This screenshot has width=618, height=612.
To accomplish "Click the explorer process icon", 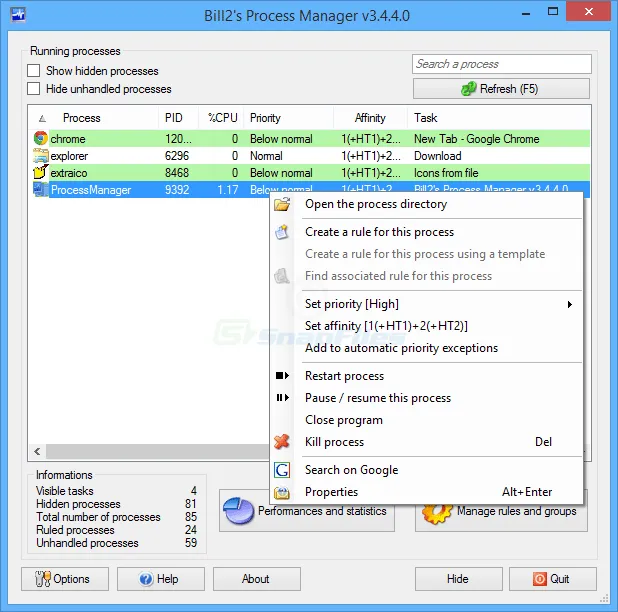I will [40, 156].
